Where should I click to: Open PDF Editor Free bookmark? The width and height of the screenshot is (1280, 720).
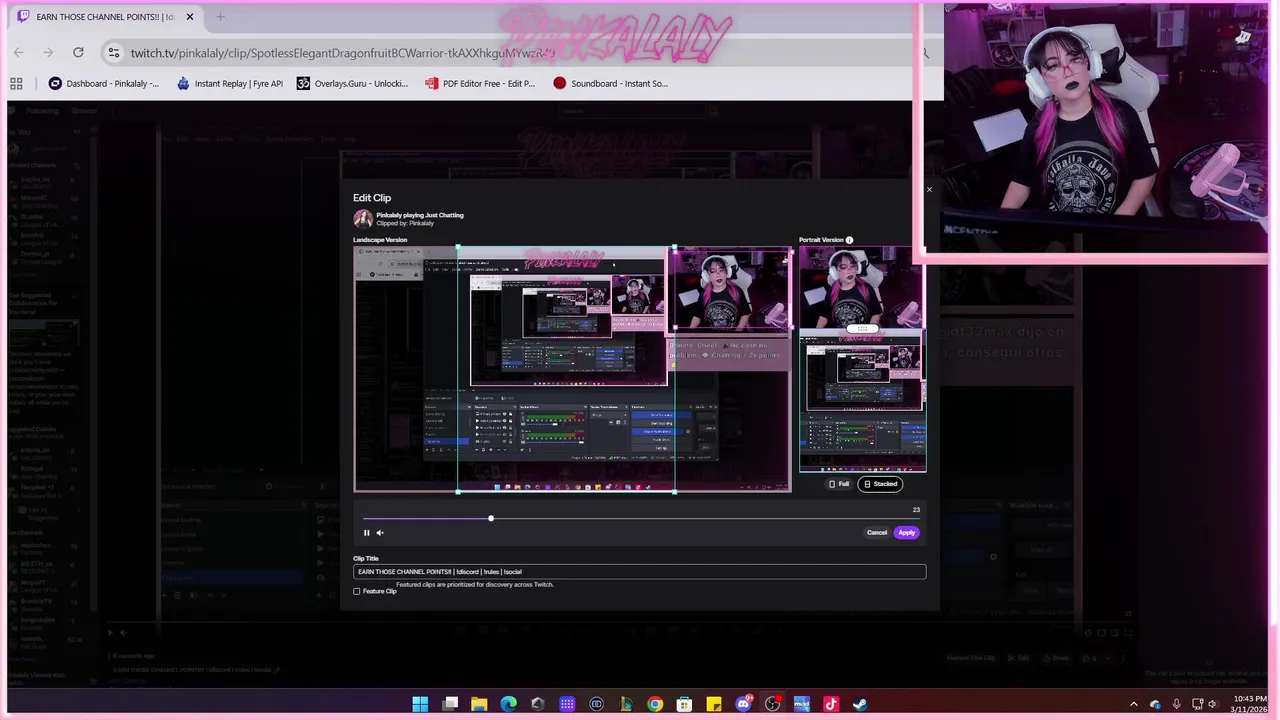[480, 83]
